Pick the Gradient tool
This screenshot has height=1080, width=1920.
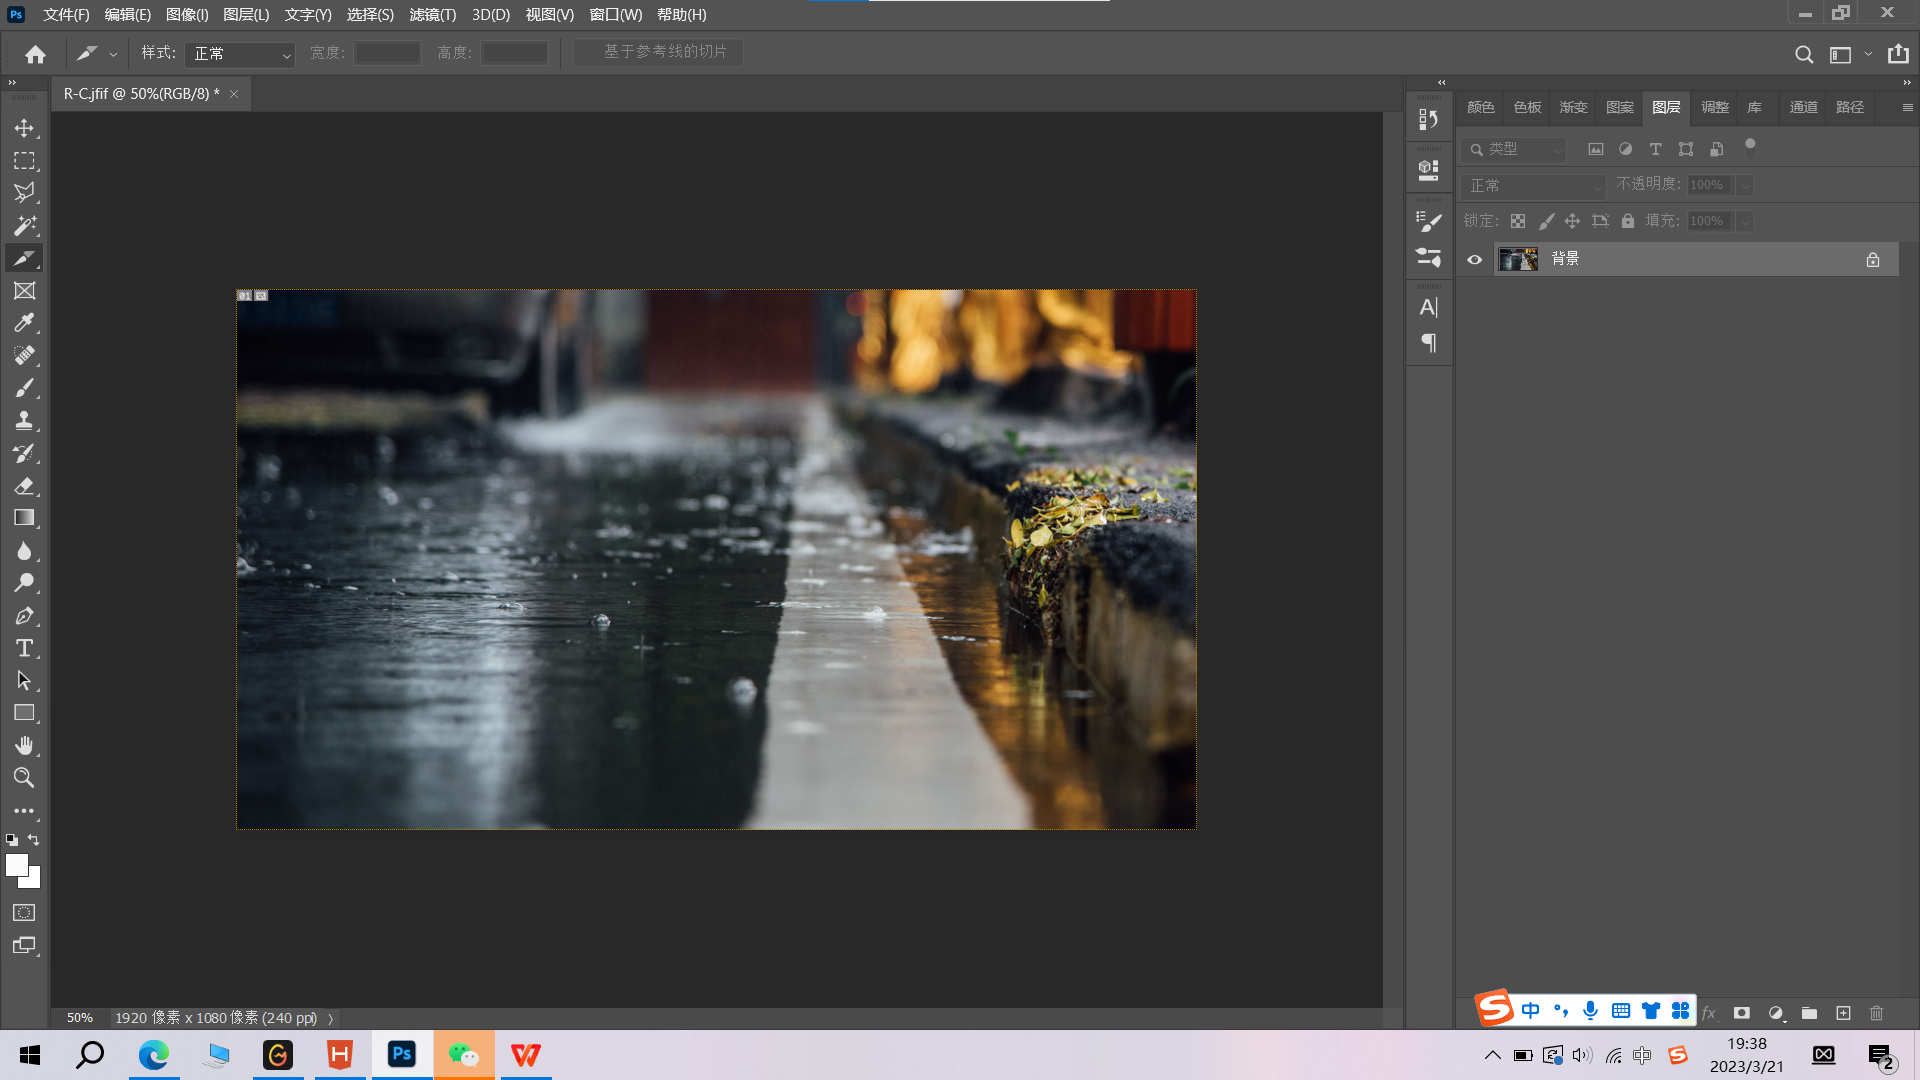24,518
